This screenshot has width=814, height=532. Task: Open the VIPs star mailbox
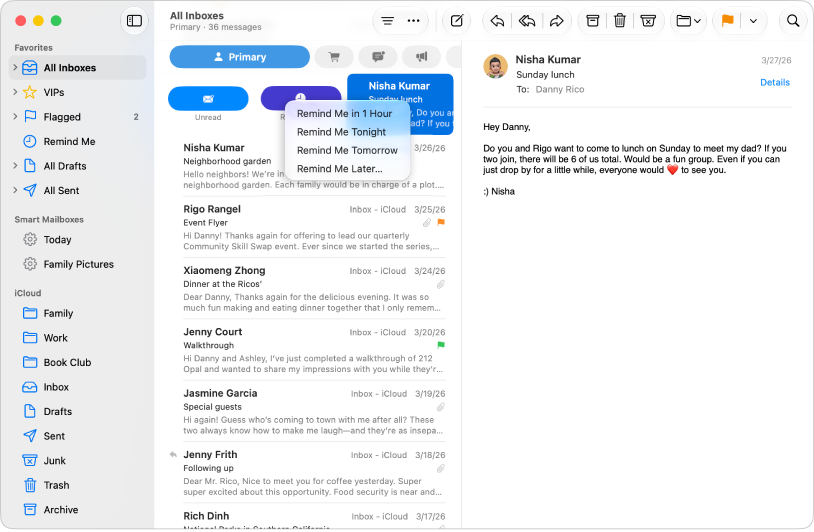[x=78, y=92]
